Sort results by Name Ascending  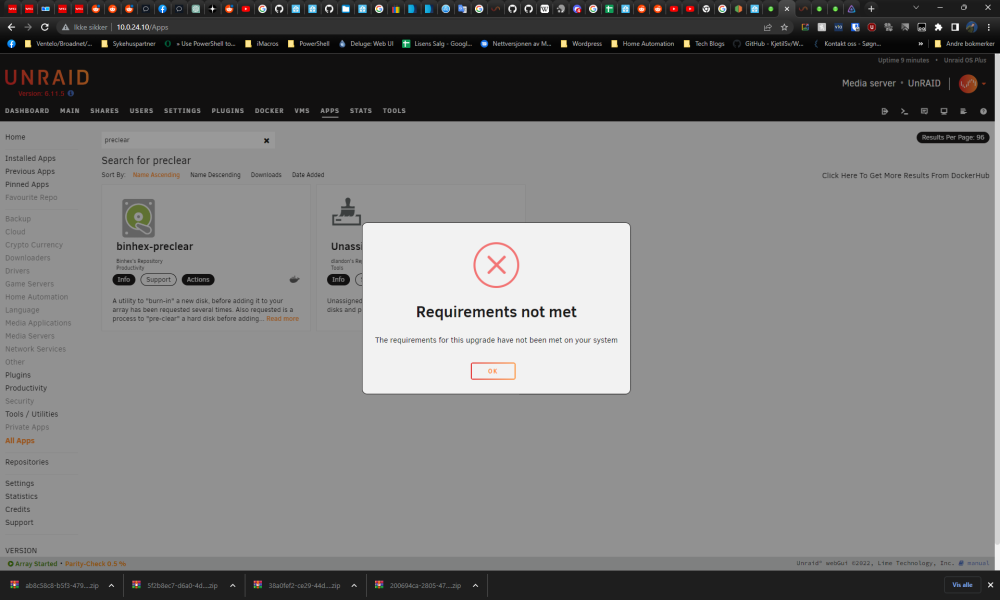(156, 175)
